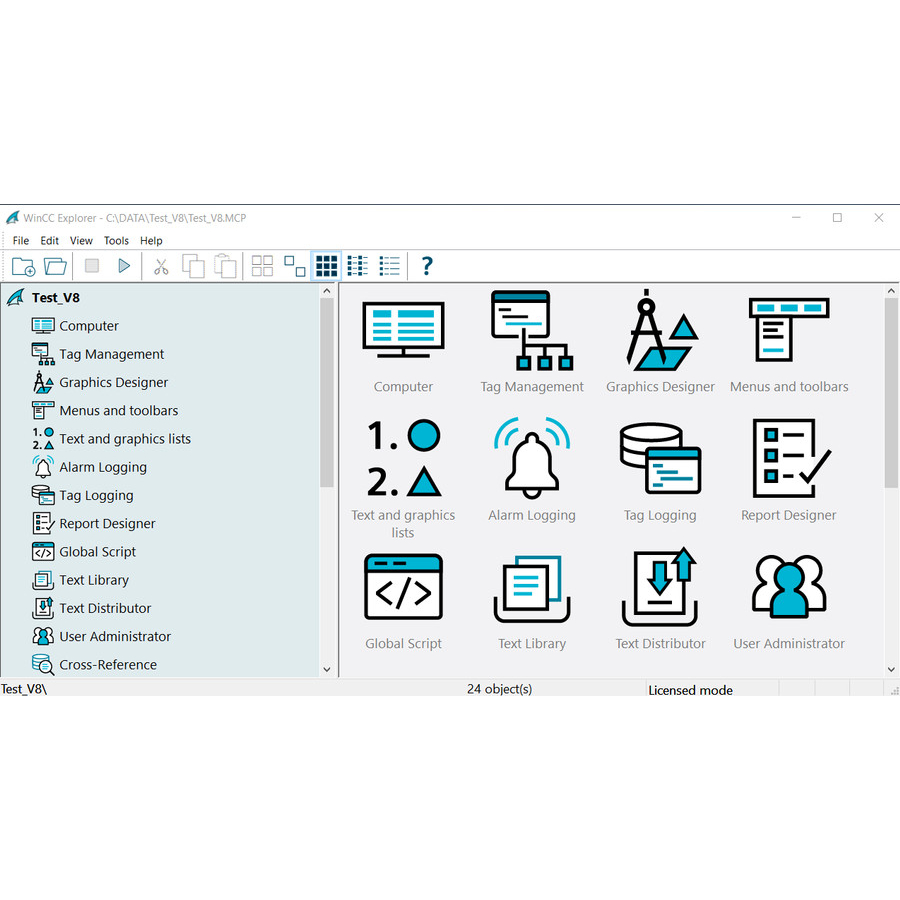The width and height of the screenshot is (900, 900).
Task: Click the large Alarm Logging bell icon
Action: tap(532, 458)
